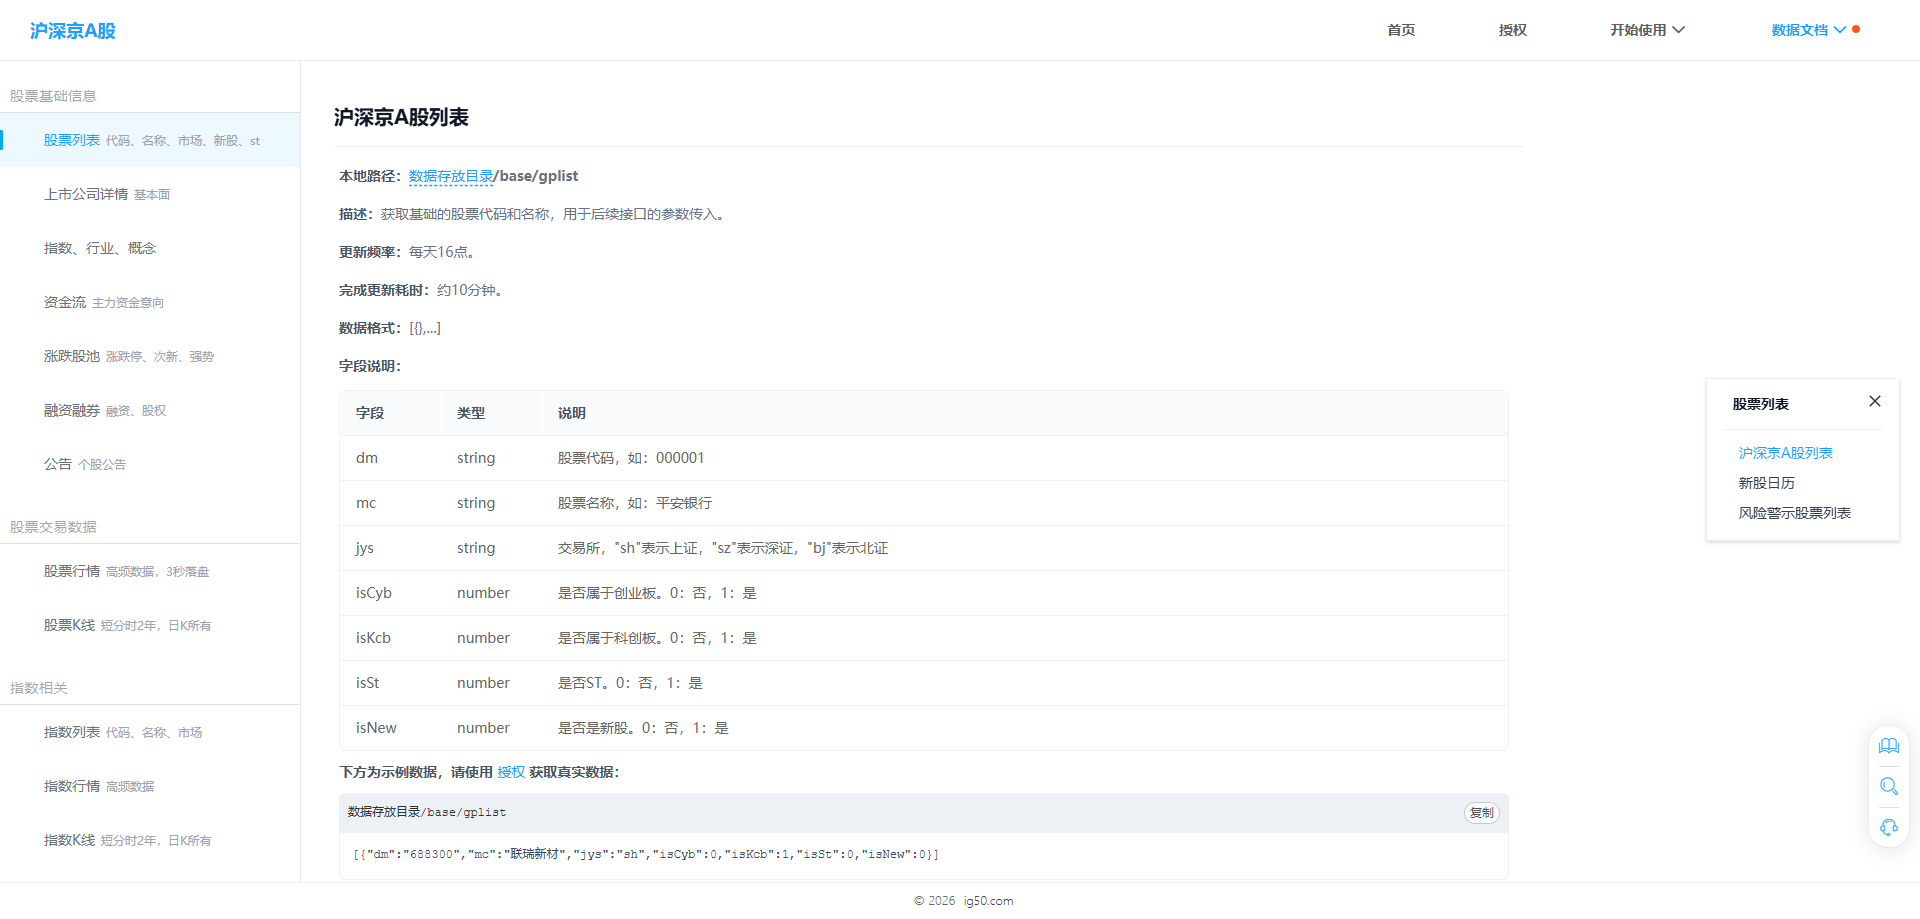The height and width of the screenshot is (919, 1920).
Task: Click 完成更新耗时：约10分钟 line
Action: coord(421,290)
